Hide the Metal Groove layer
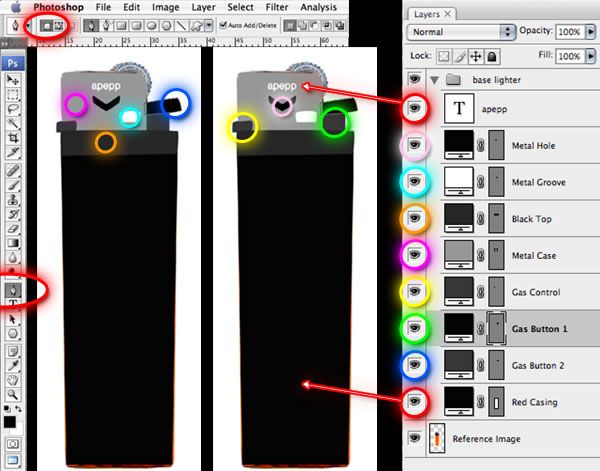This screenshot has width=600, height=471. (415, 181)
